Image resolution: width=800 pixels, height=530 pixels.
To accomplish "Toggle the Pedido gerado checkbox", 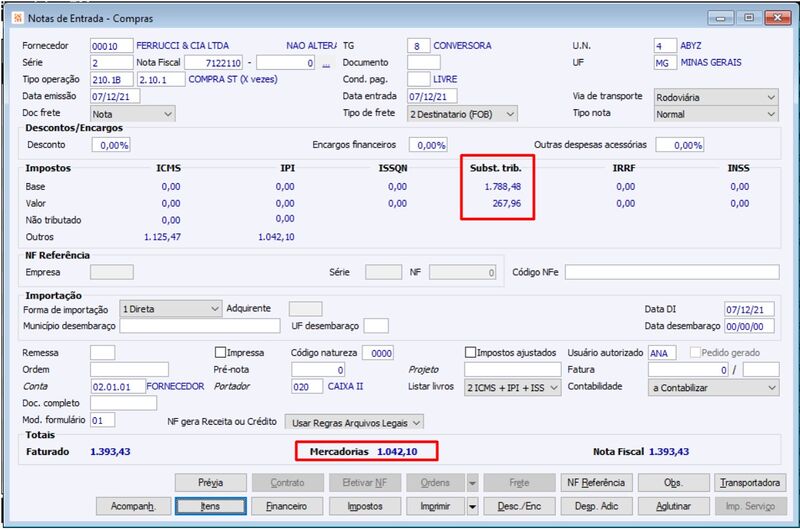I will (x=695, y=352).
